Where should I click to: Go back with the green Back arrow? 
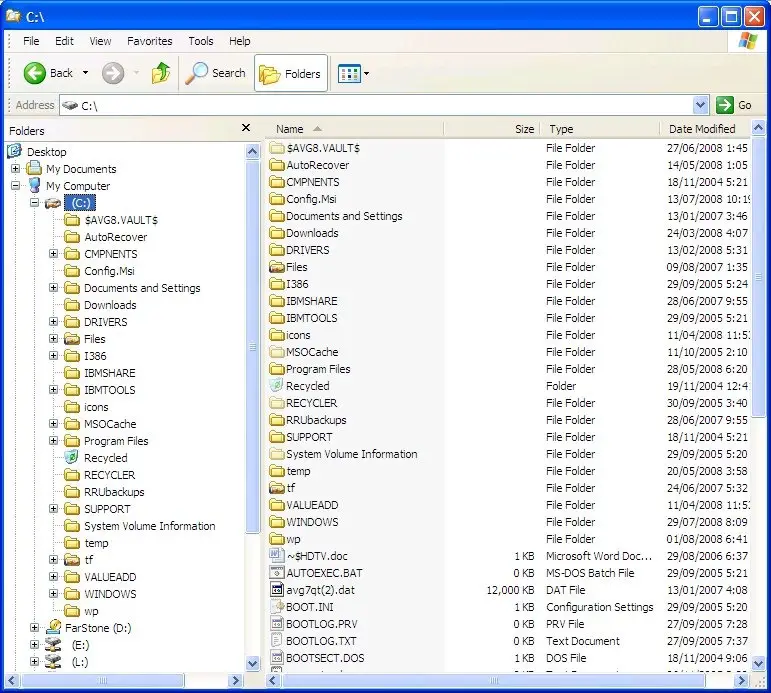(35, 73)
